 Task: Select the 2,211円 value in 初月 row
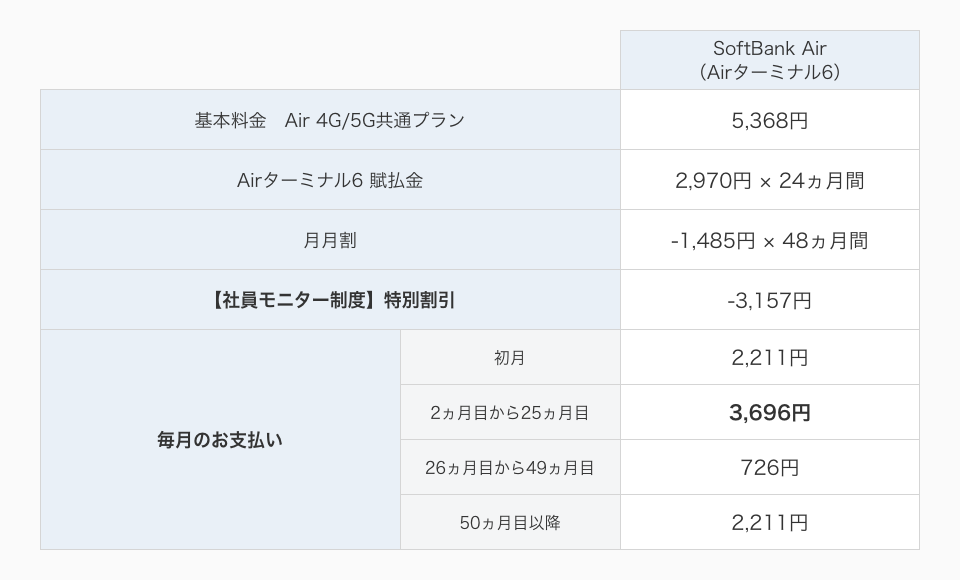point(769,357)
